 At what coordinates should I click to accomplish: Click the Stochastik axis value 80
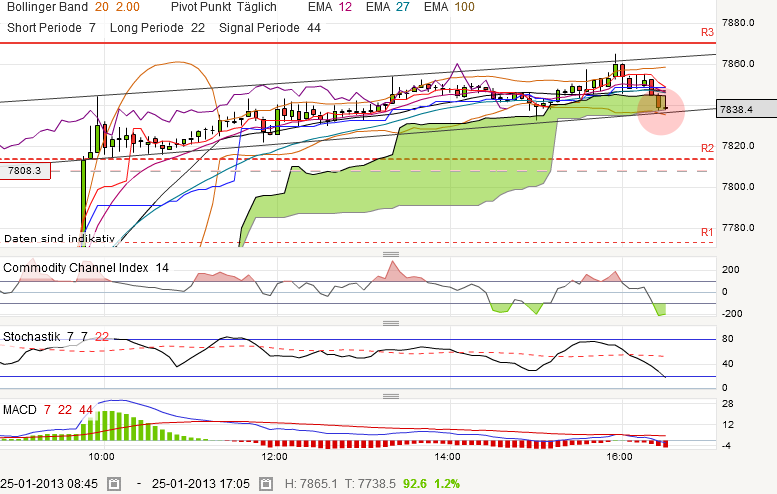pos(727,339)
